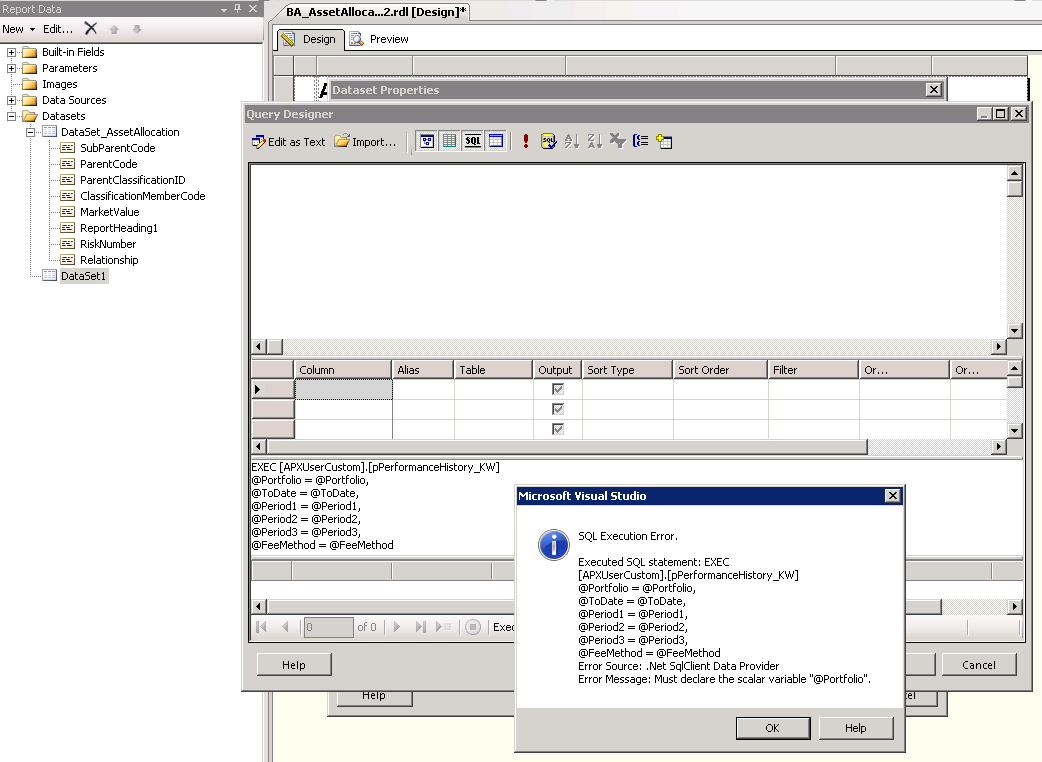
Task: Click the Report Data panel pin icon
Action: (237, 9)
